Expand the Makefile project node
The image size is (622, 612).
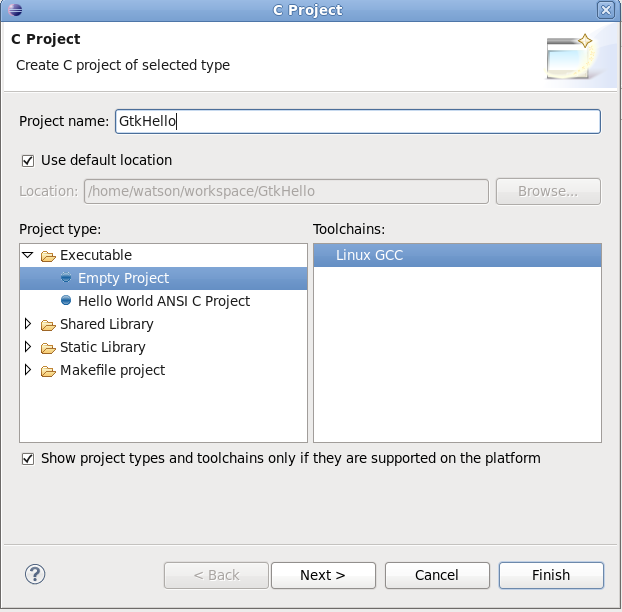point(28,370)
